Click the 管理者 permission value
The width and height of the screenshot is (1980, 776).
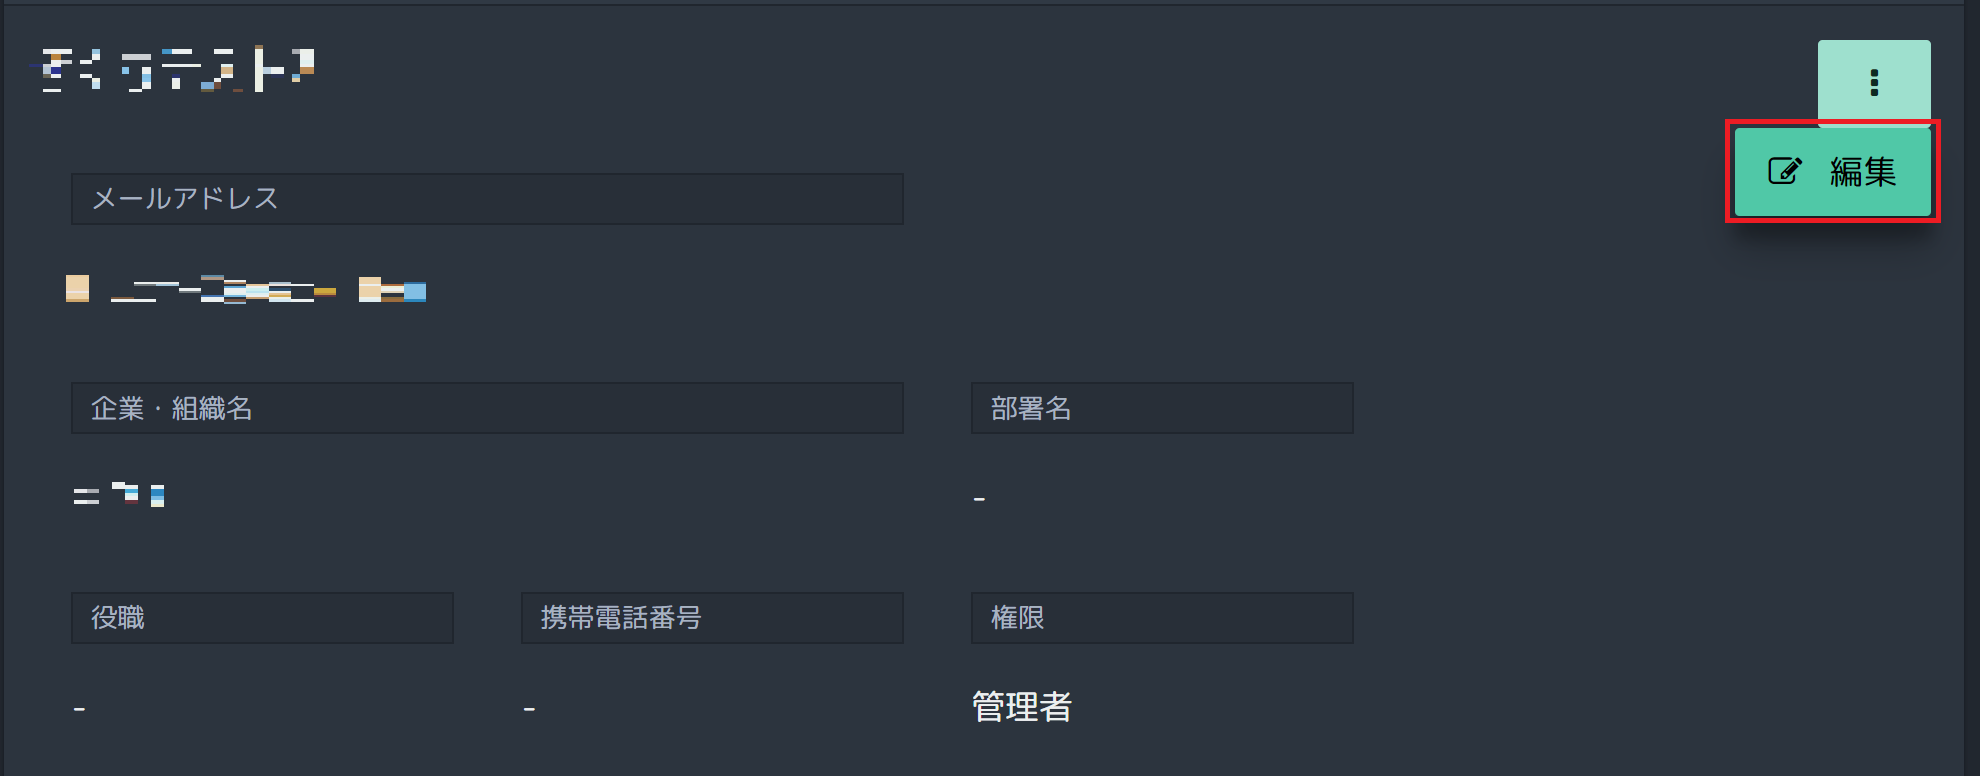point(1022,707)
